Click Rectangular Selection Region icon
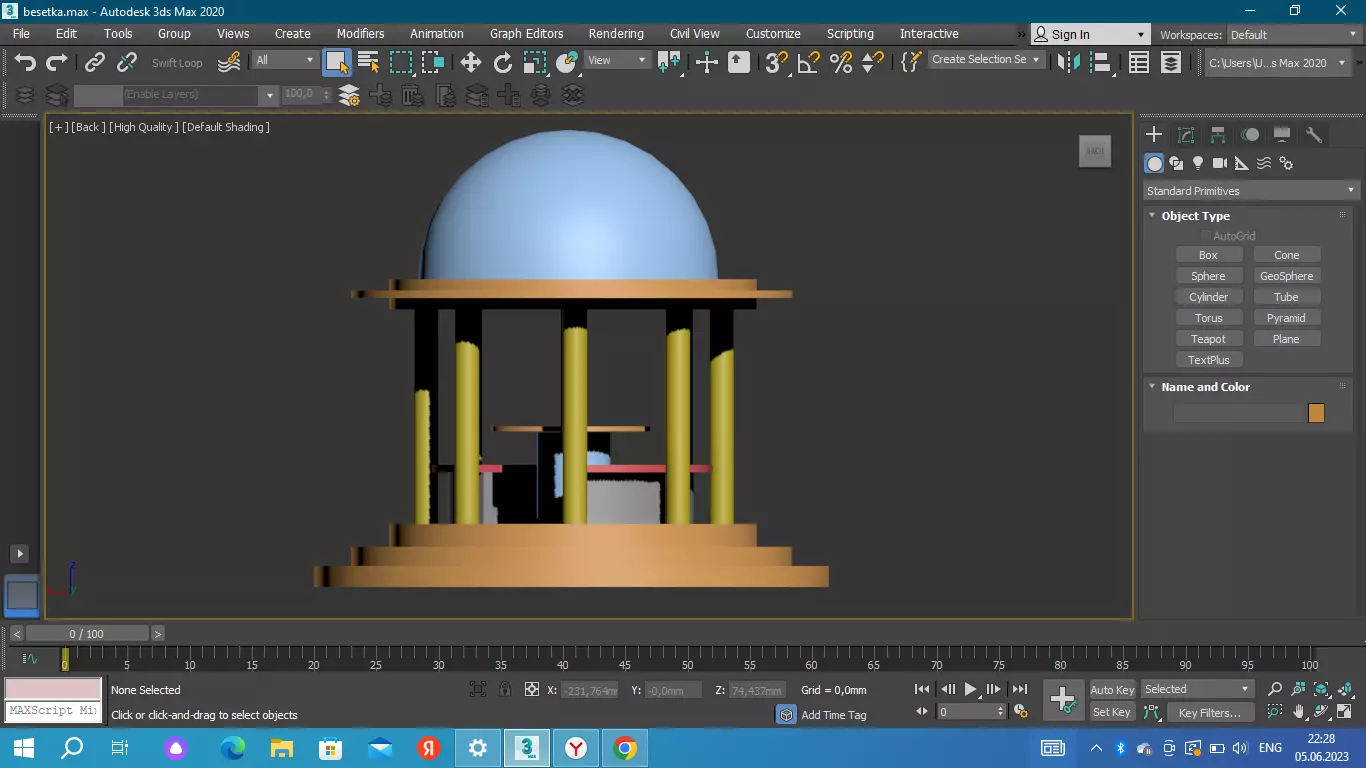1366x768 pixels. click(x=401, y=62)
